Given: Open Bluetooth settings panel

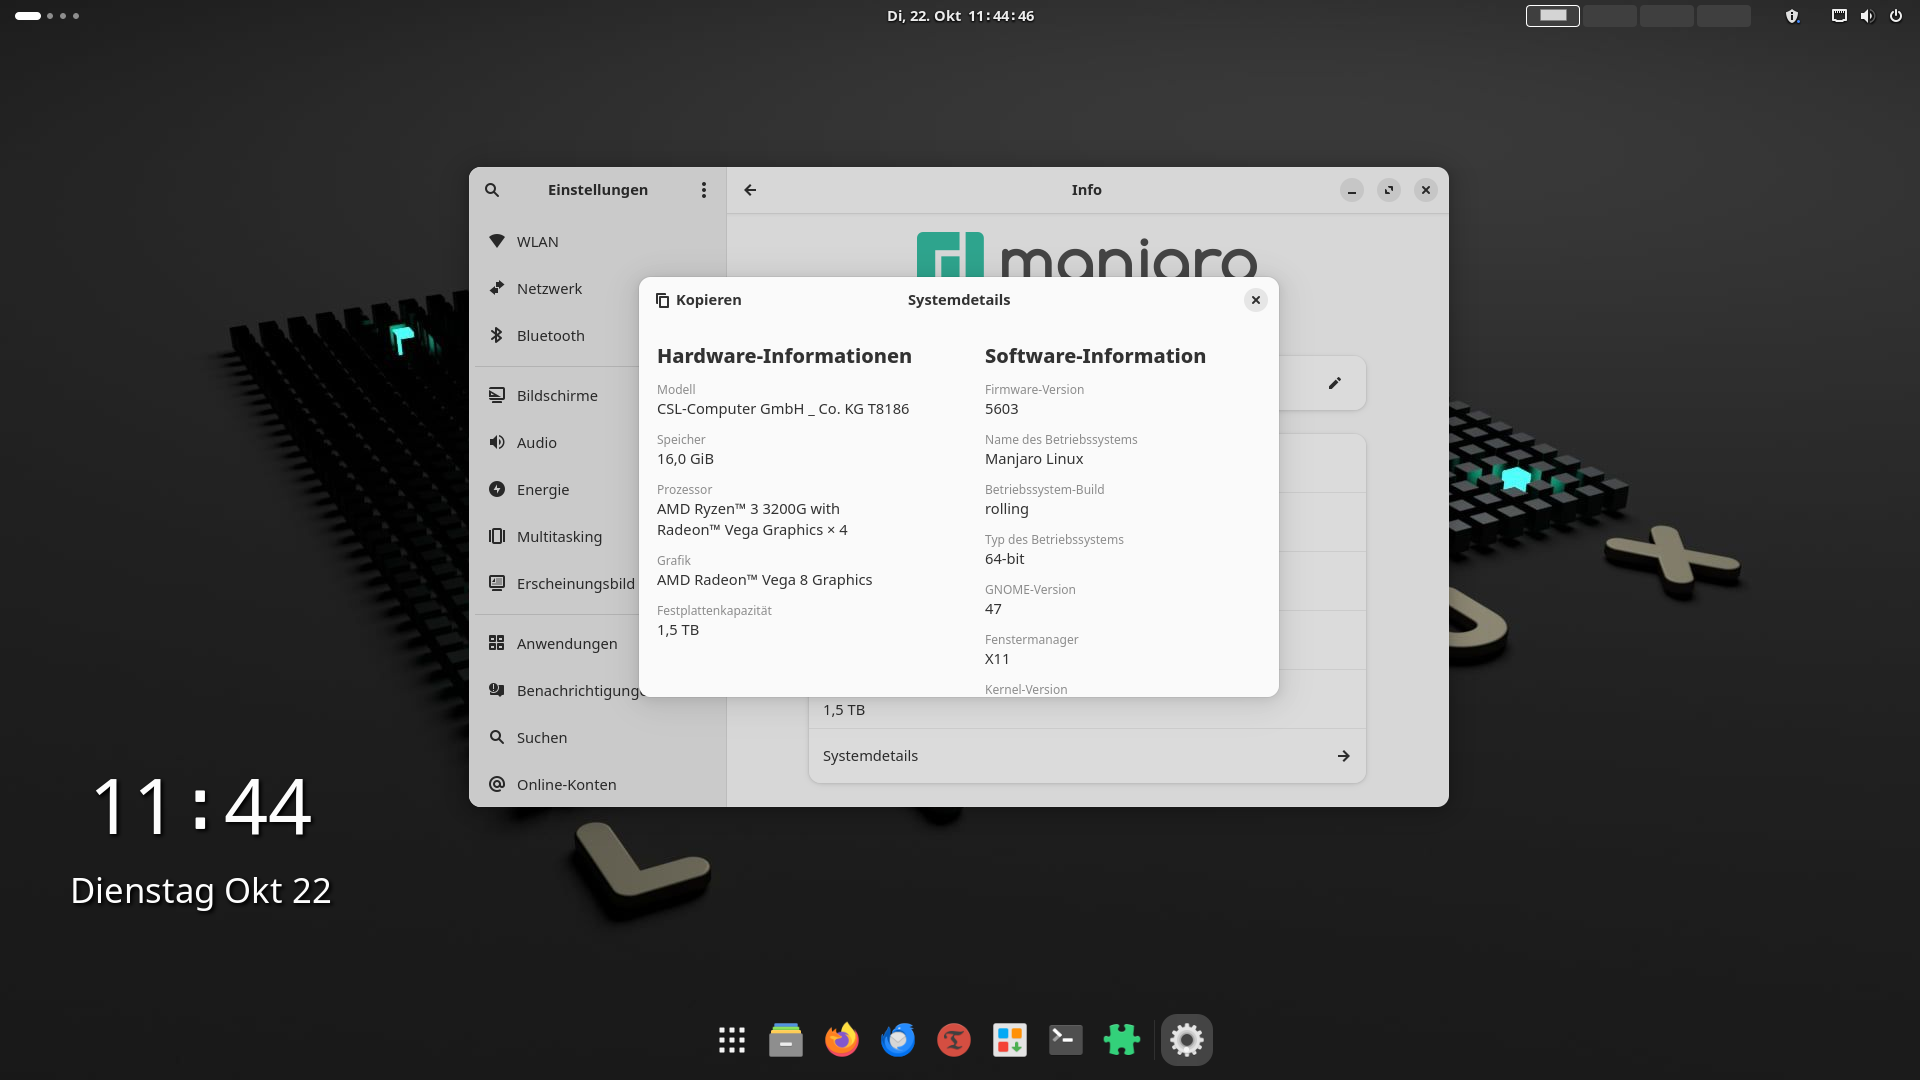Looking at the screenshot, I should (x=550, y=336).
